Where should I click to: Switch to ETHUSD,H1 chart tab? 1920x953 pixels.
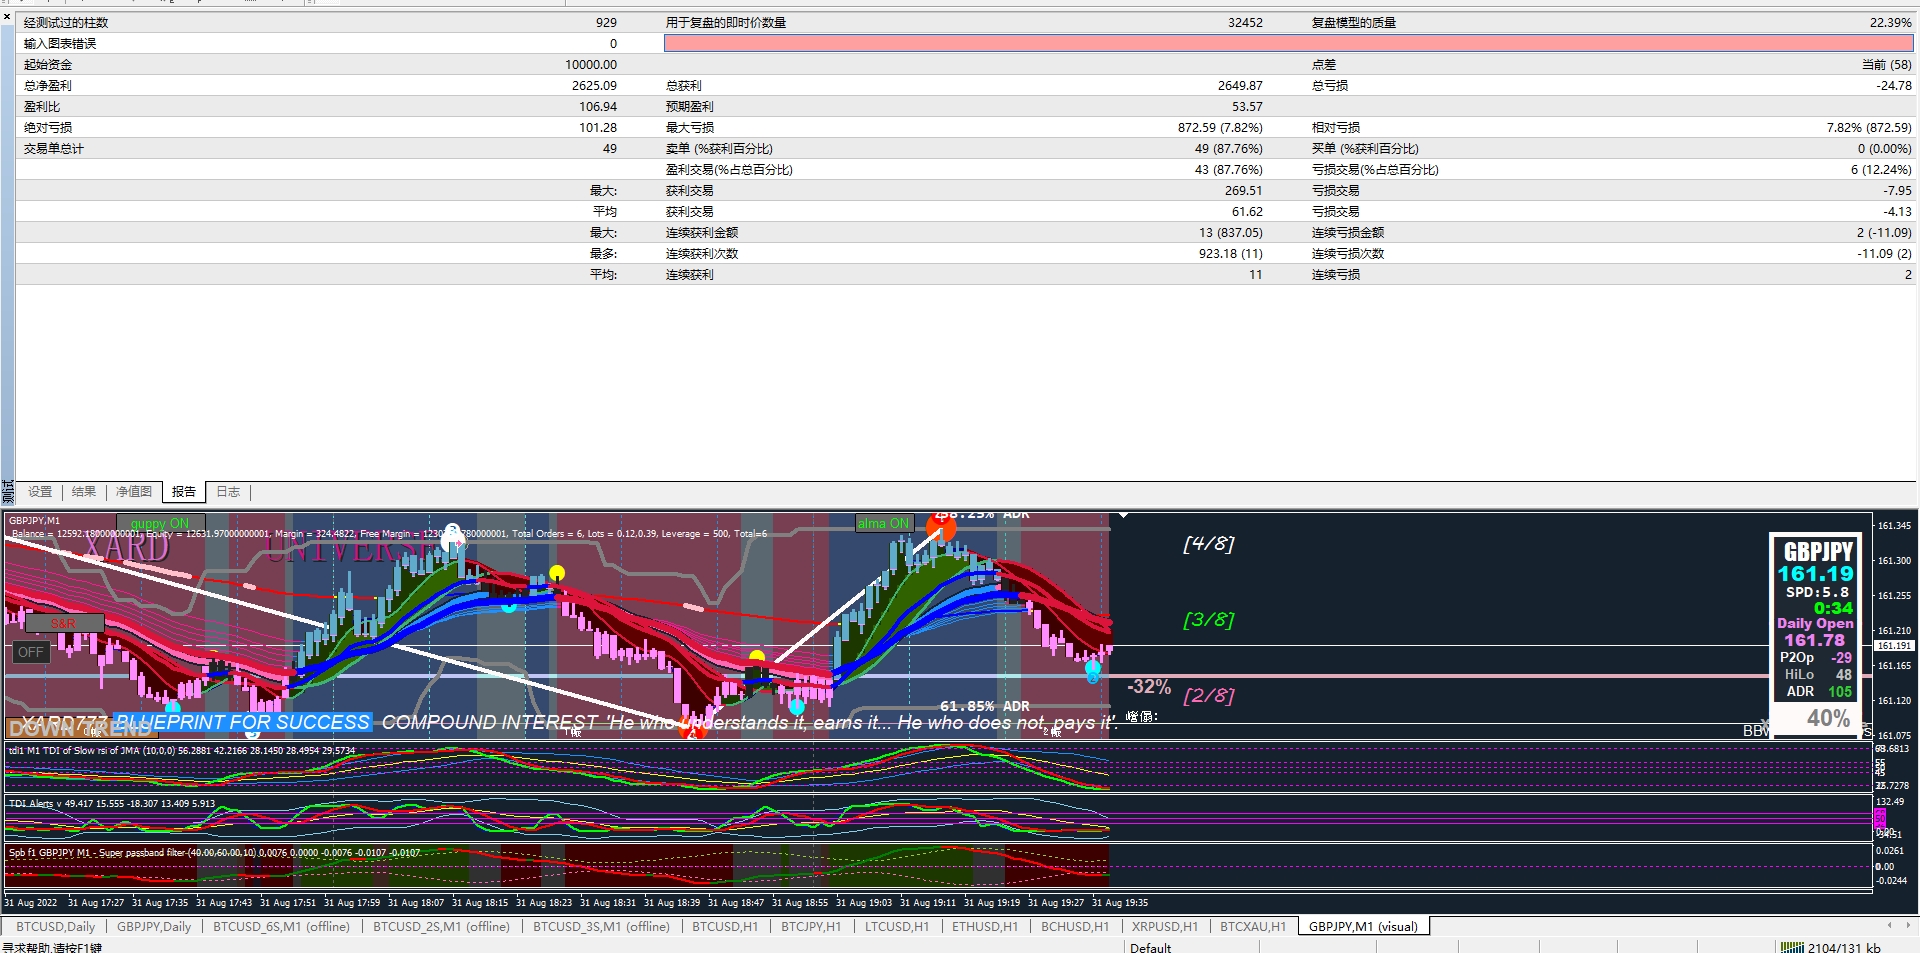[x=985, y=927]
